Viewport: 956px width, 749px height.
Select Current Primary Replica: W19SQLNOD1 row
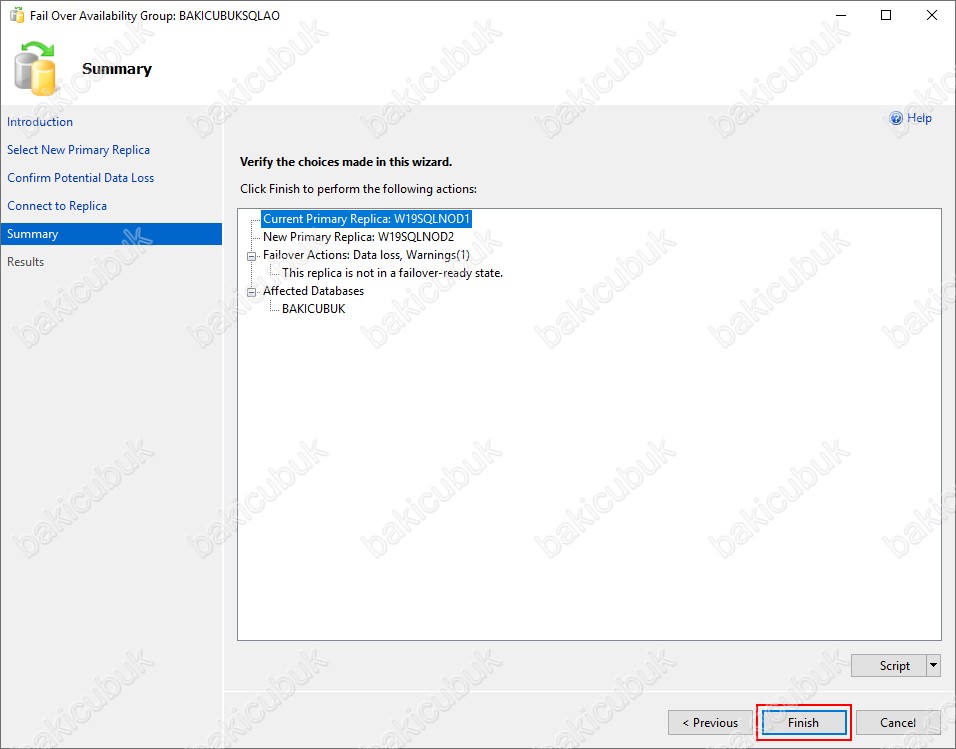point(366,219)
